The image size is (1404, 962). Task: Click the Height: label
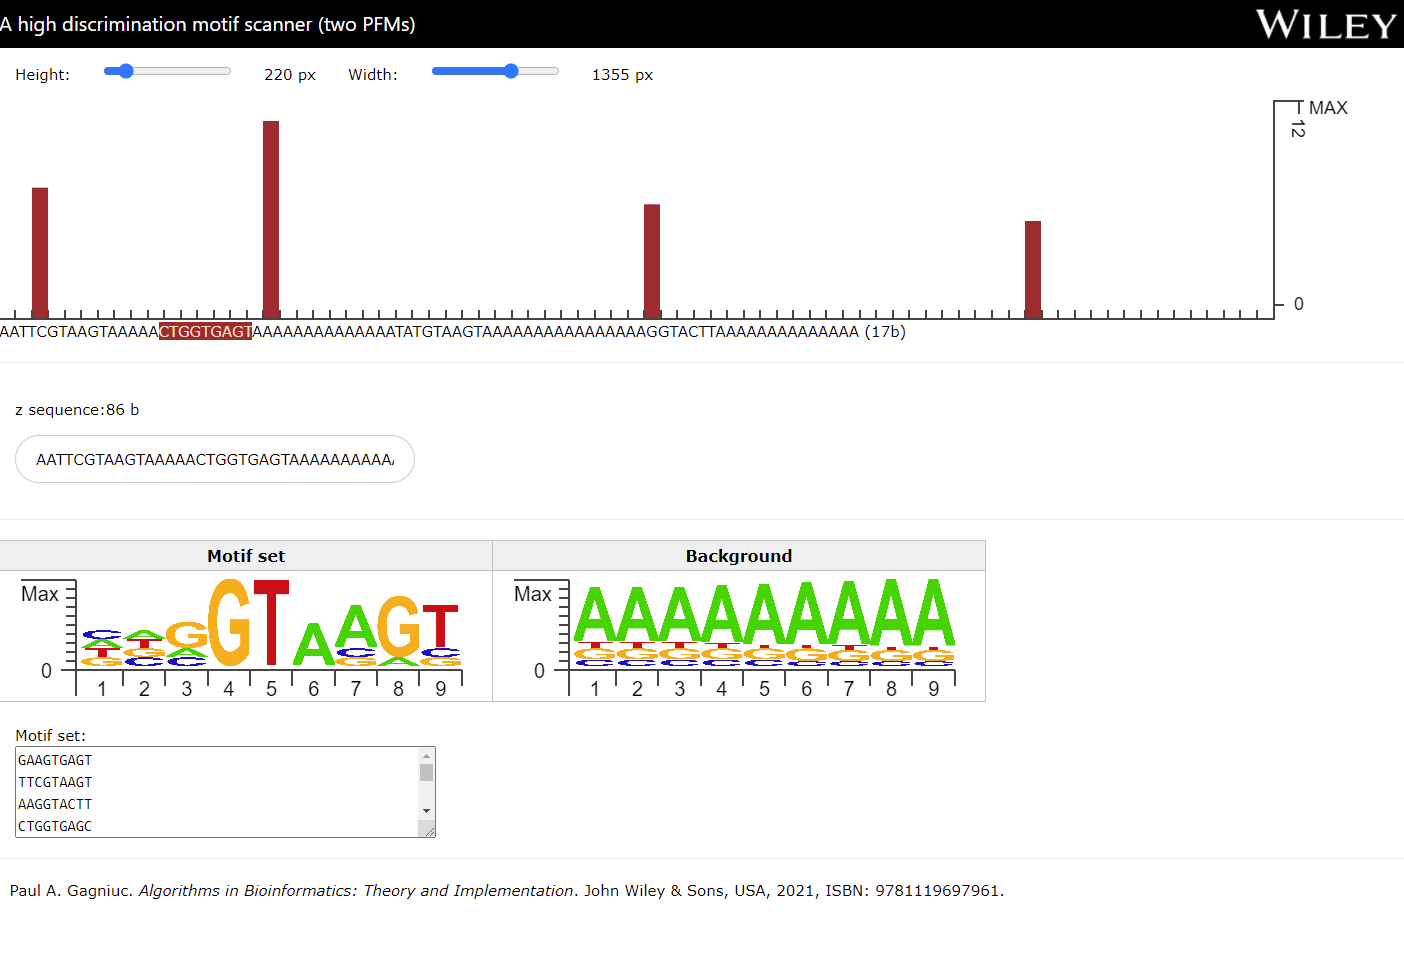point(43,75)
